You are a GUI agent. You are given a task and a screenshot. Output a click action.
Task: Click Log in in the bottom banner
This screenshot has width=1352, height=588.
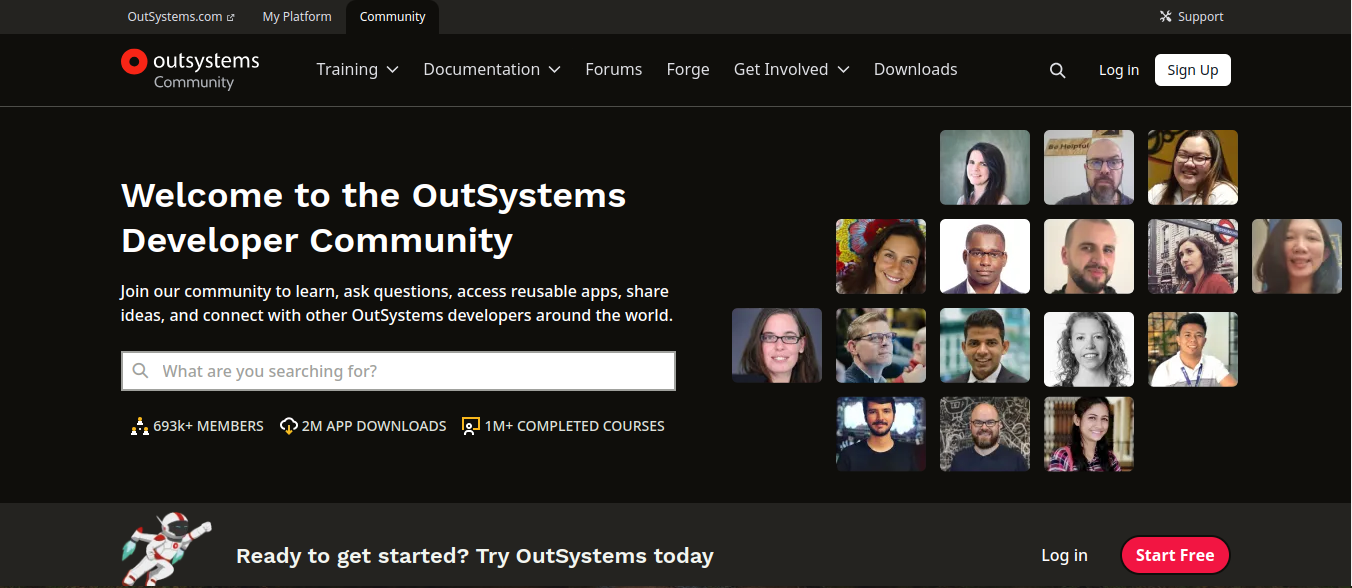click(1064, 555)
